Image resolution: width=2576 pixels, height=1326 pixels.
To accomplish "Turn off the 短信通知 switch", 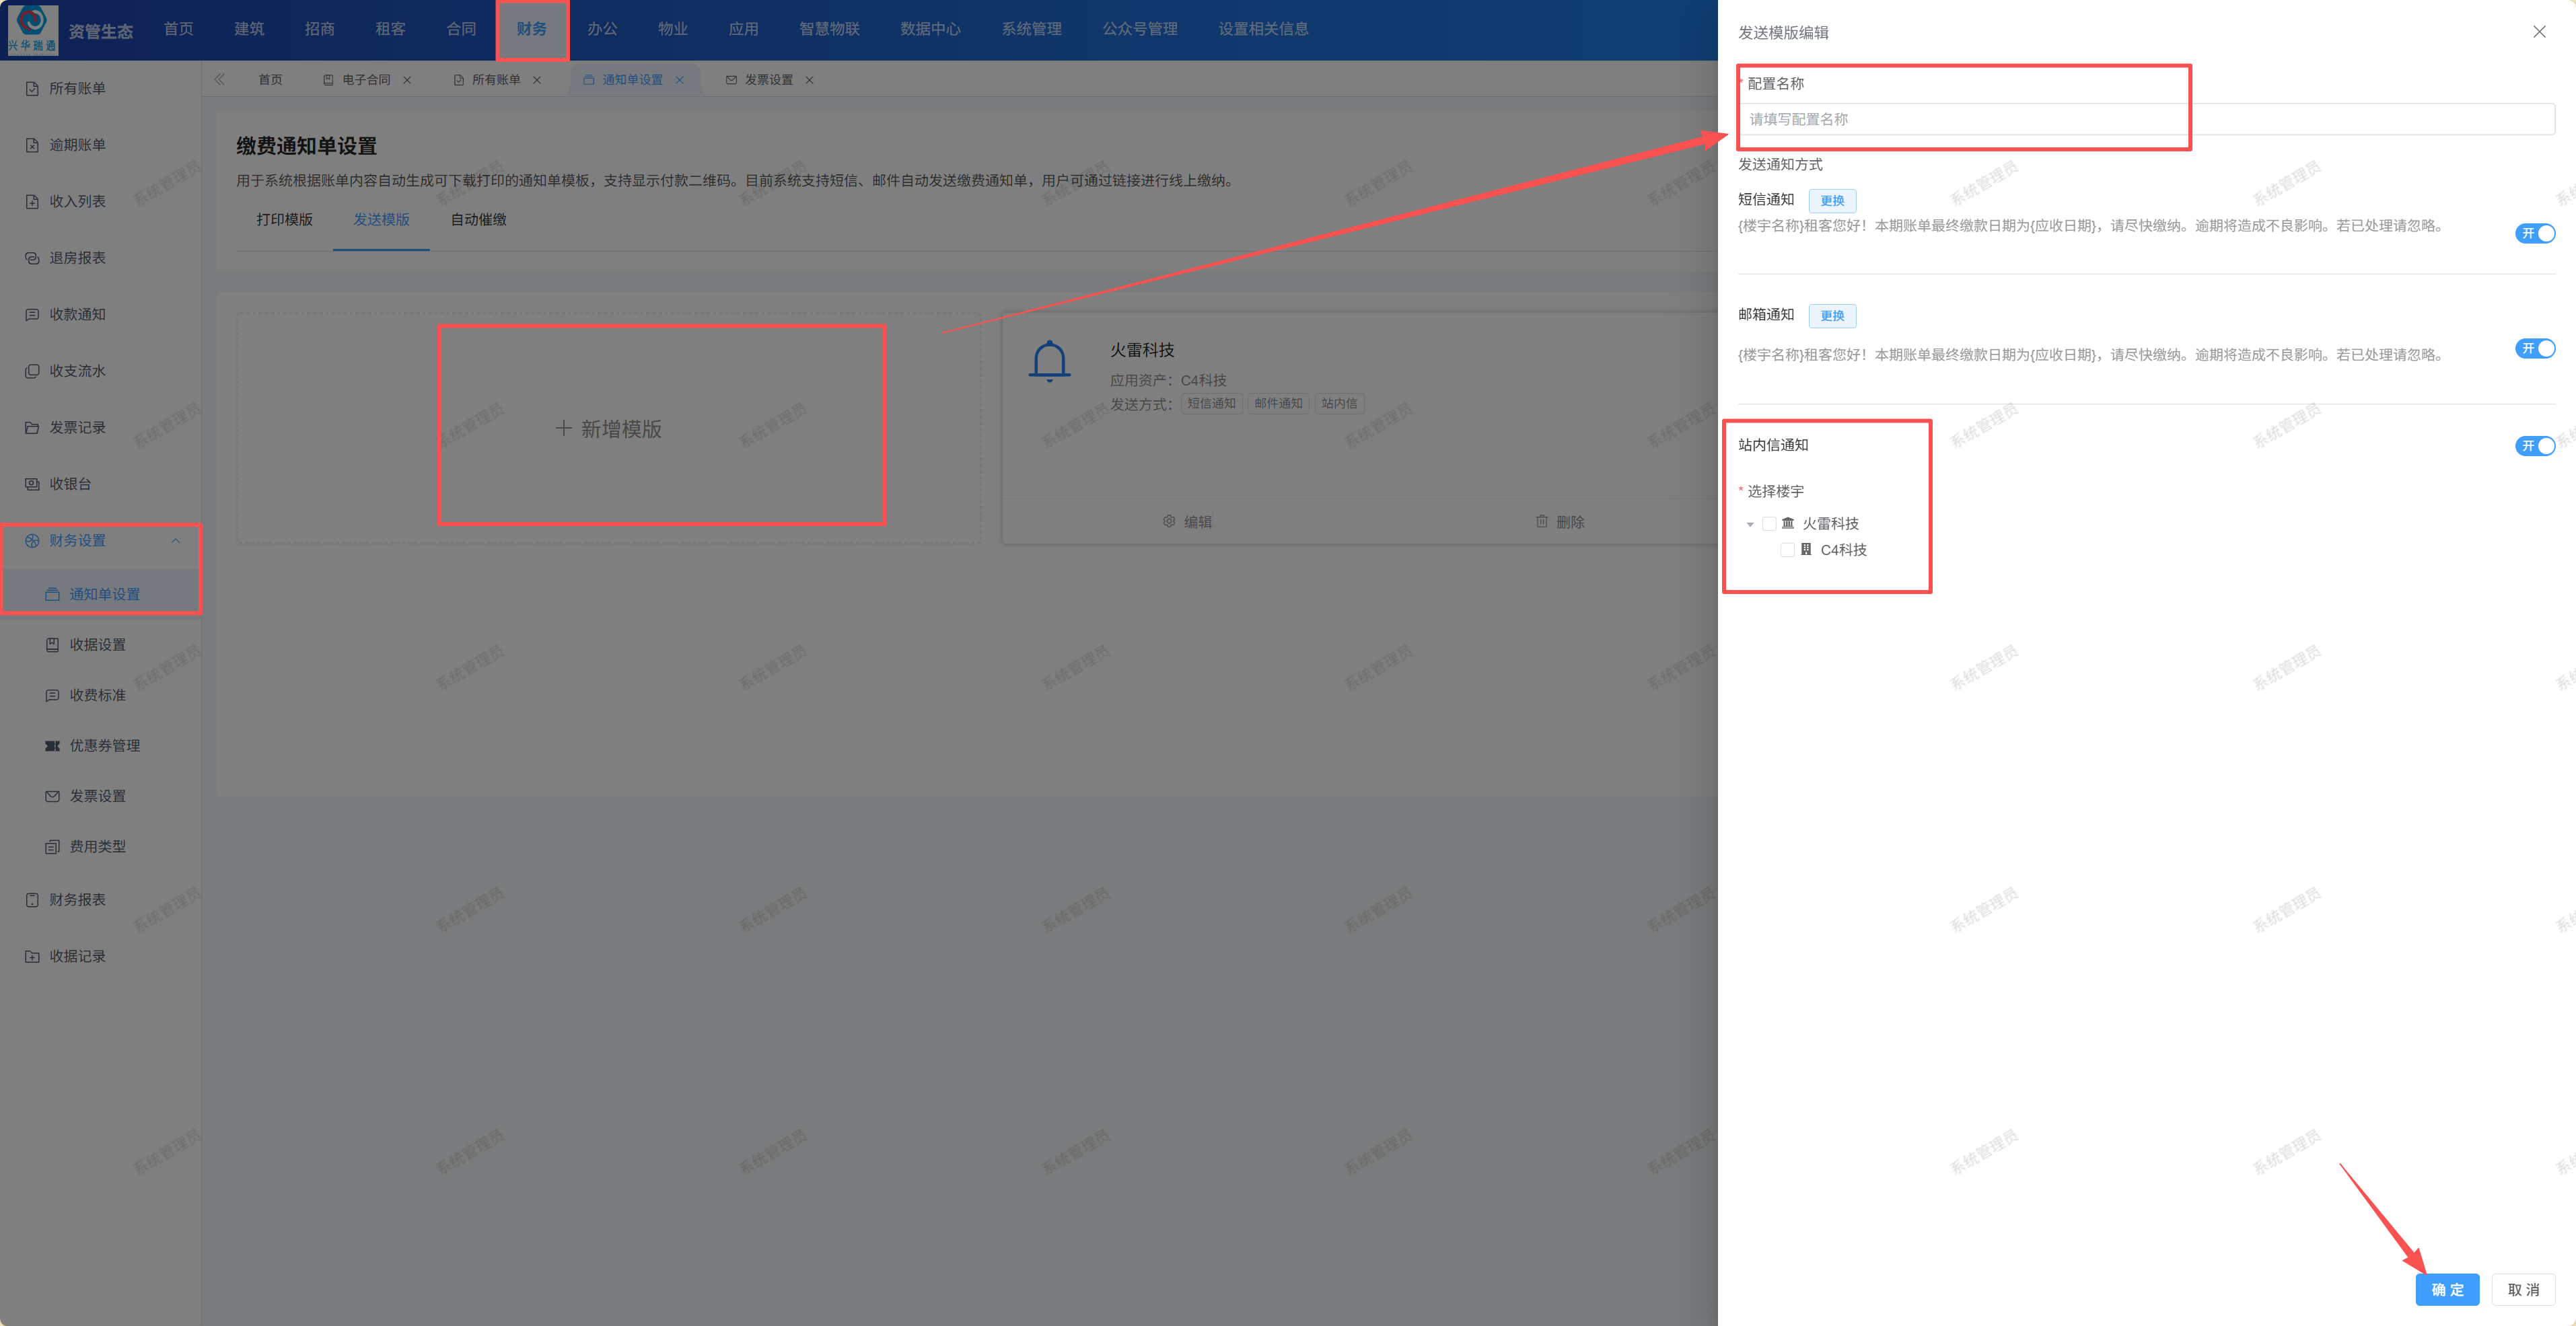I will pos(2534,234).
